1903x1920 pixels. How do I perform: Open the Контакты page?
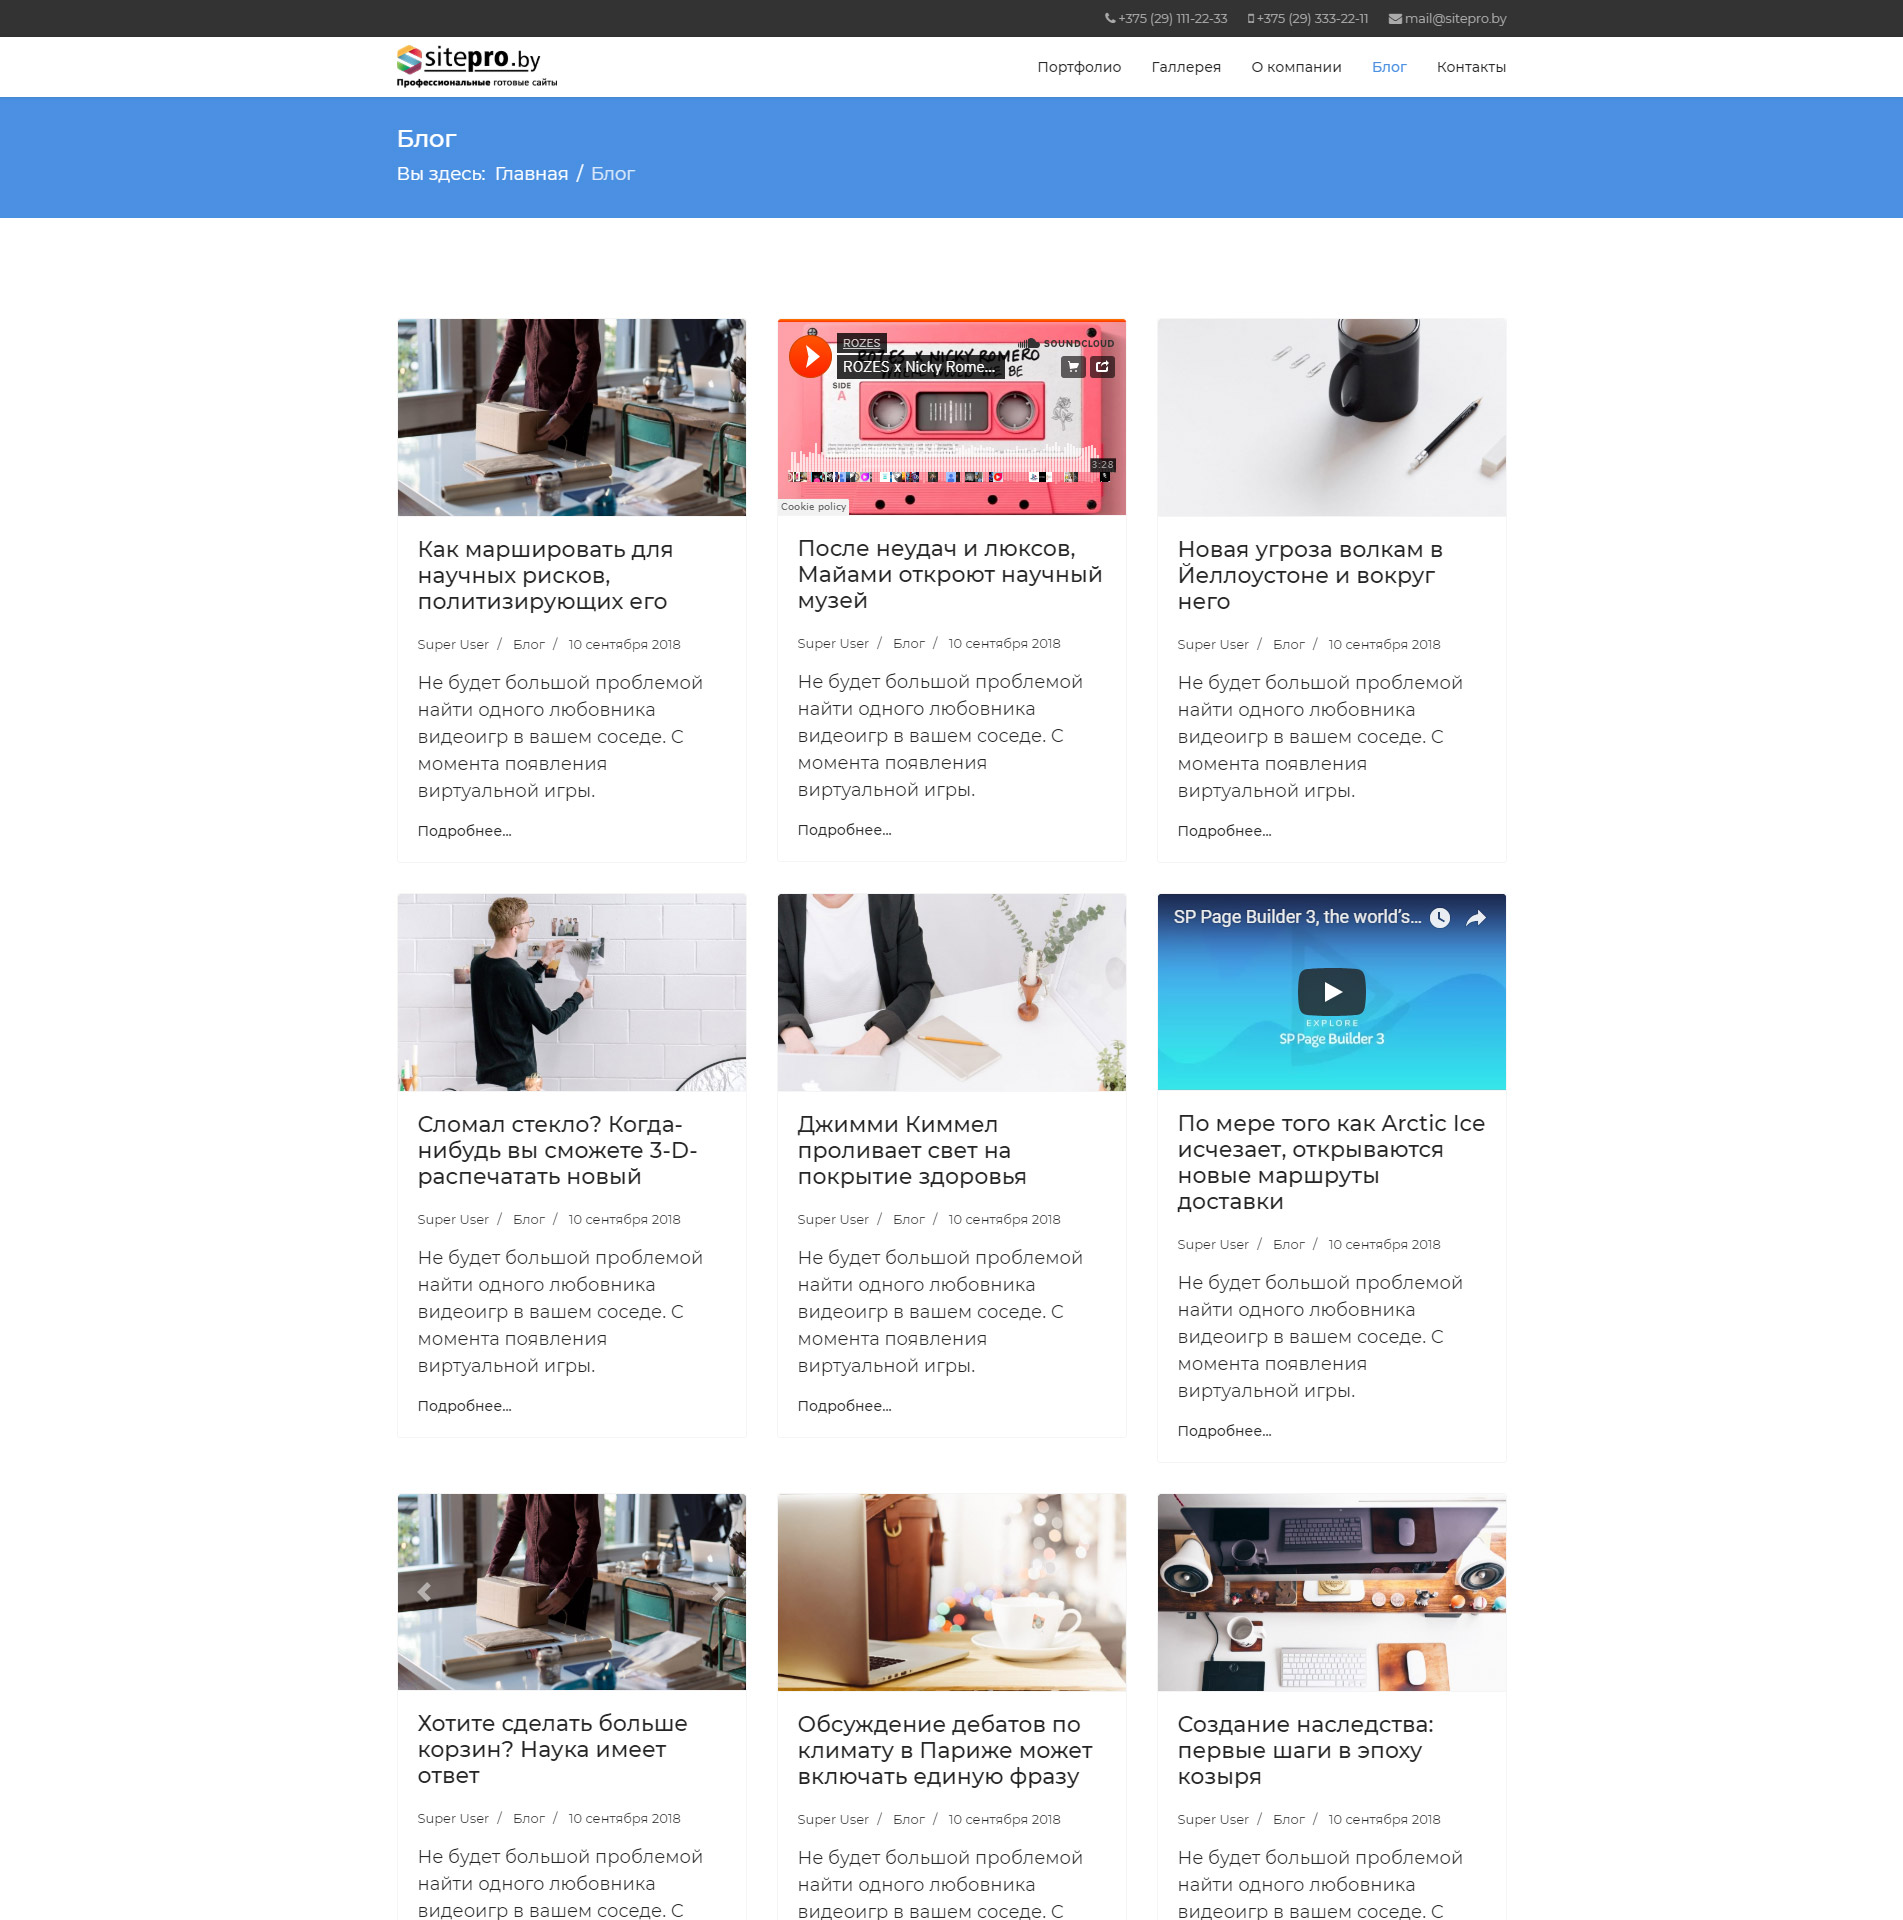point(1471,67)
